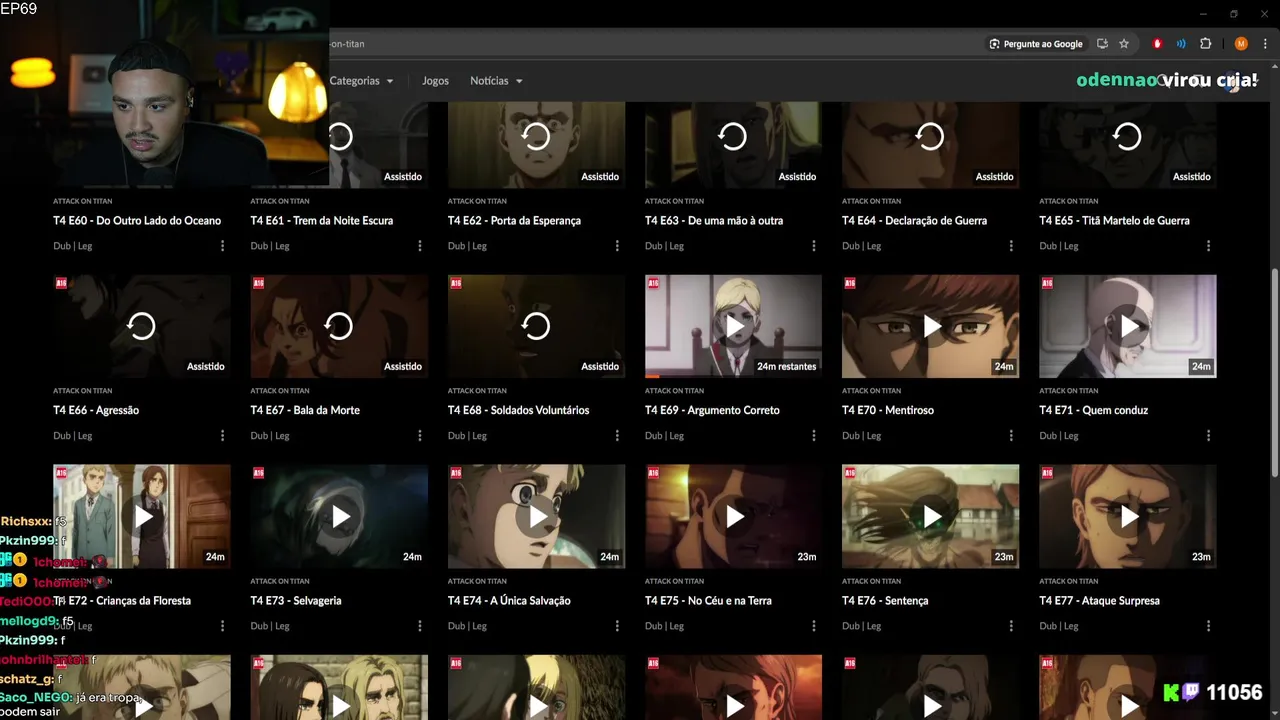Replay T4 E65 Titã Martelo de Guerra

(x=1127, y=136)
